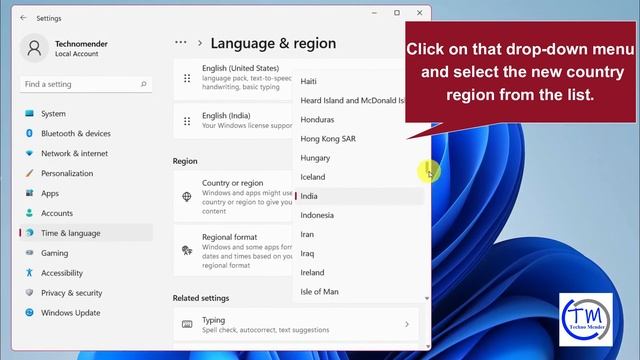
Task: Click the dropdown list scrollbar thumb
Action: 427,169
